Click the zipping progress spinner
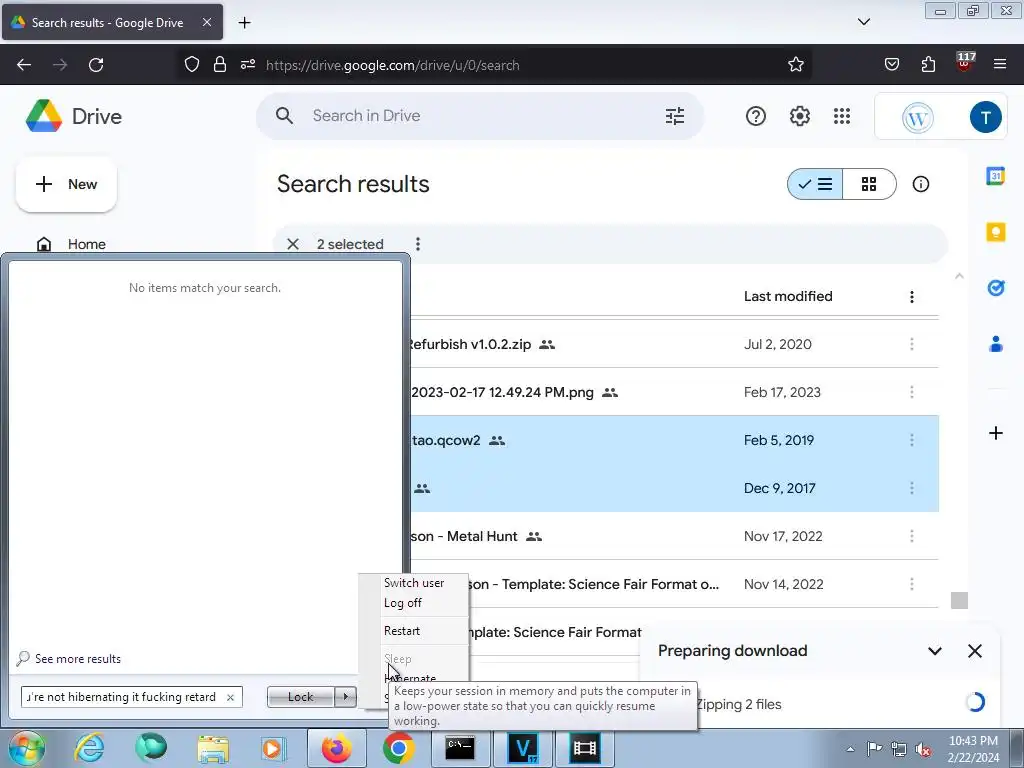The height and width of the screenshot is (768, 1024). 974,703
